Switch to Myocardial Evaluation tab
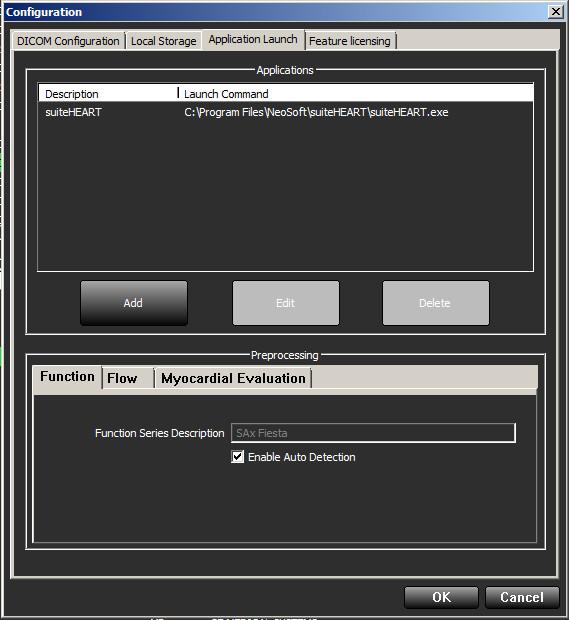 (233, 378)
